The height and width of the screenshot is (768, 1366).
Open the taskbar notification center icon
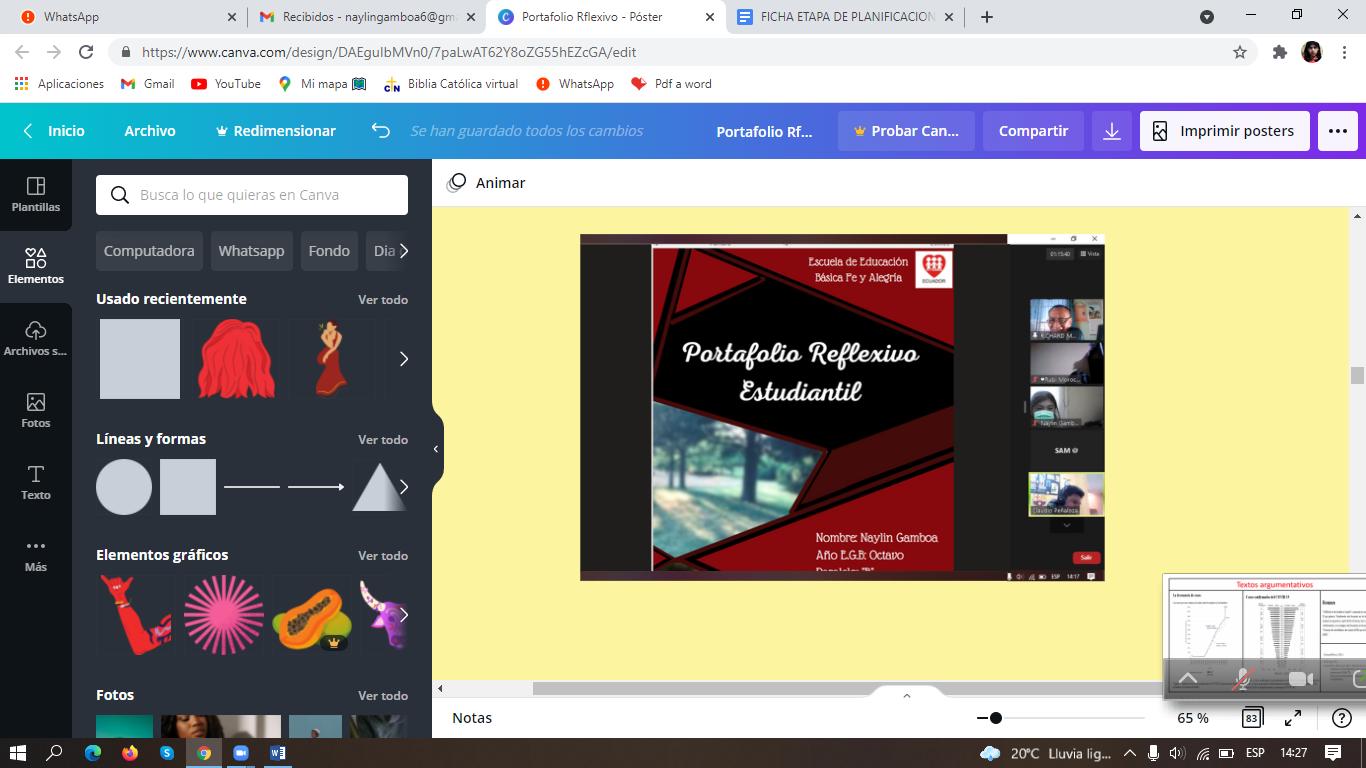click(x=1333, y=753)
